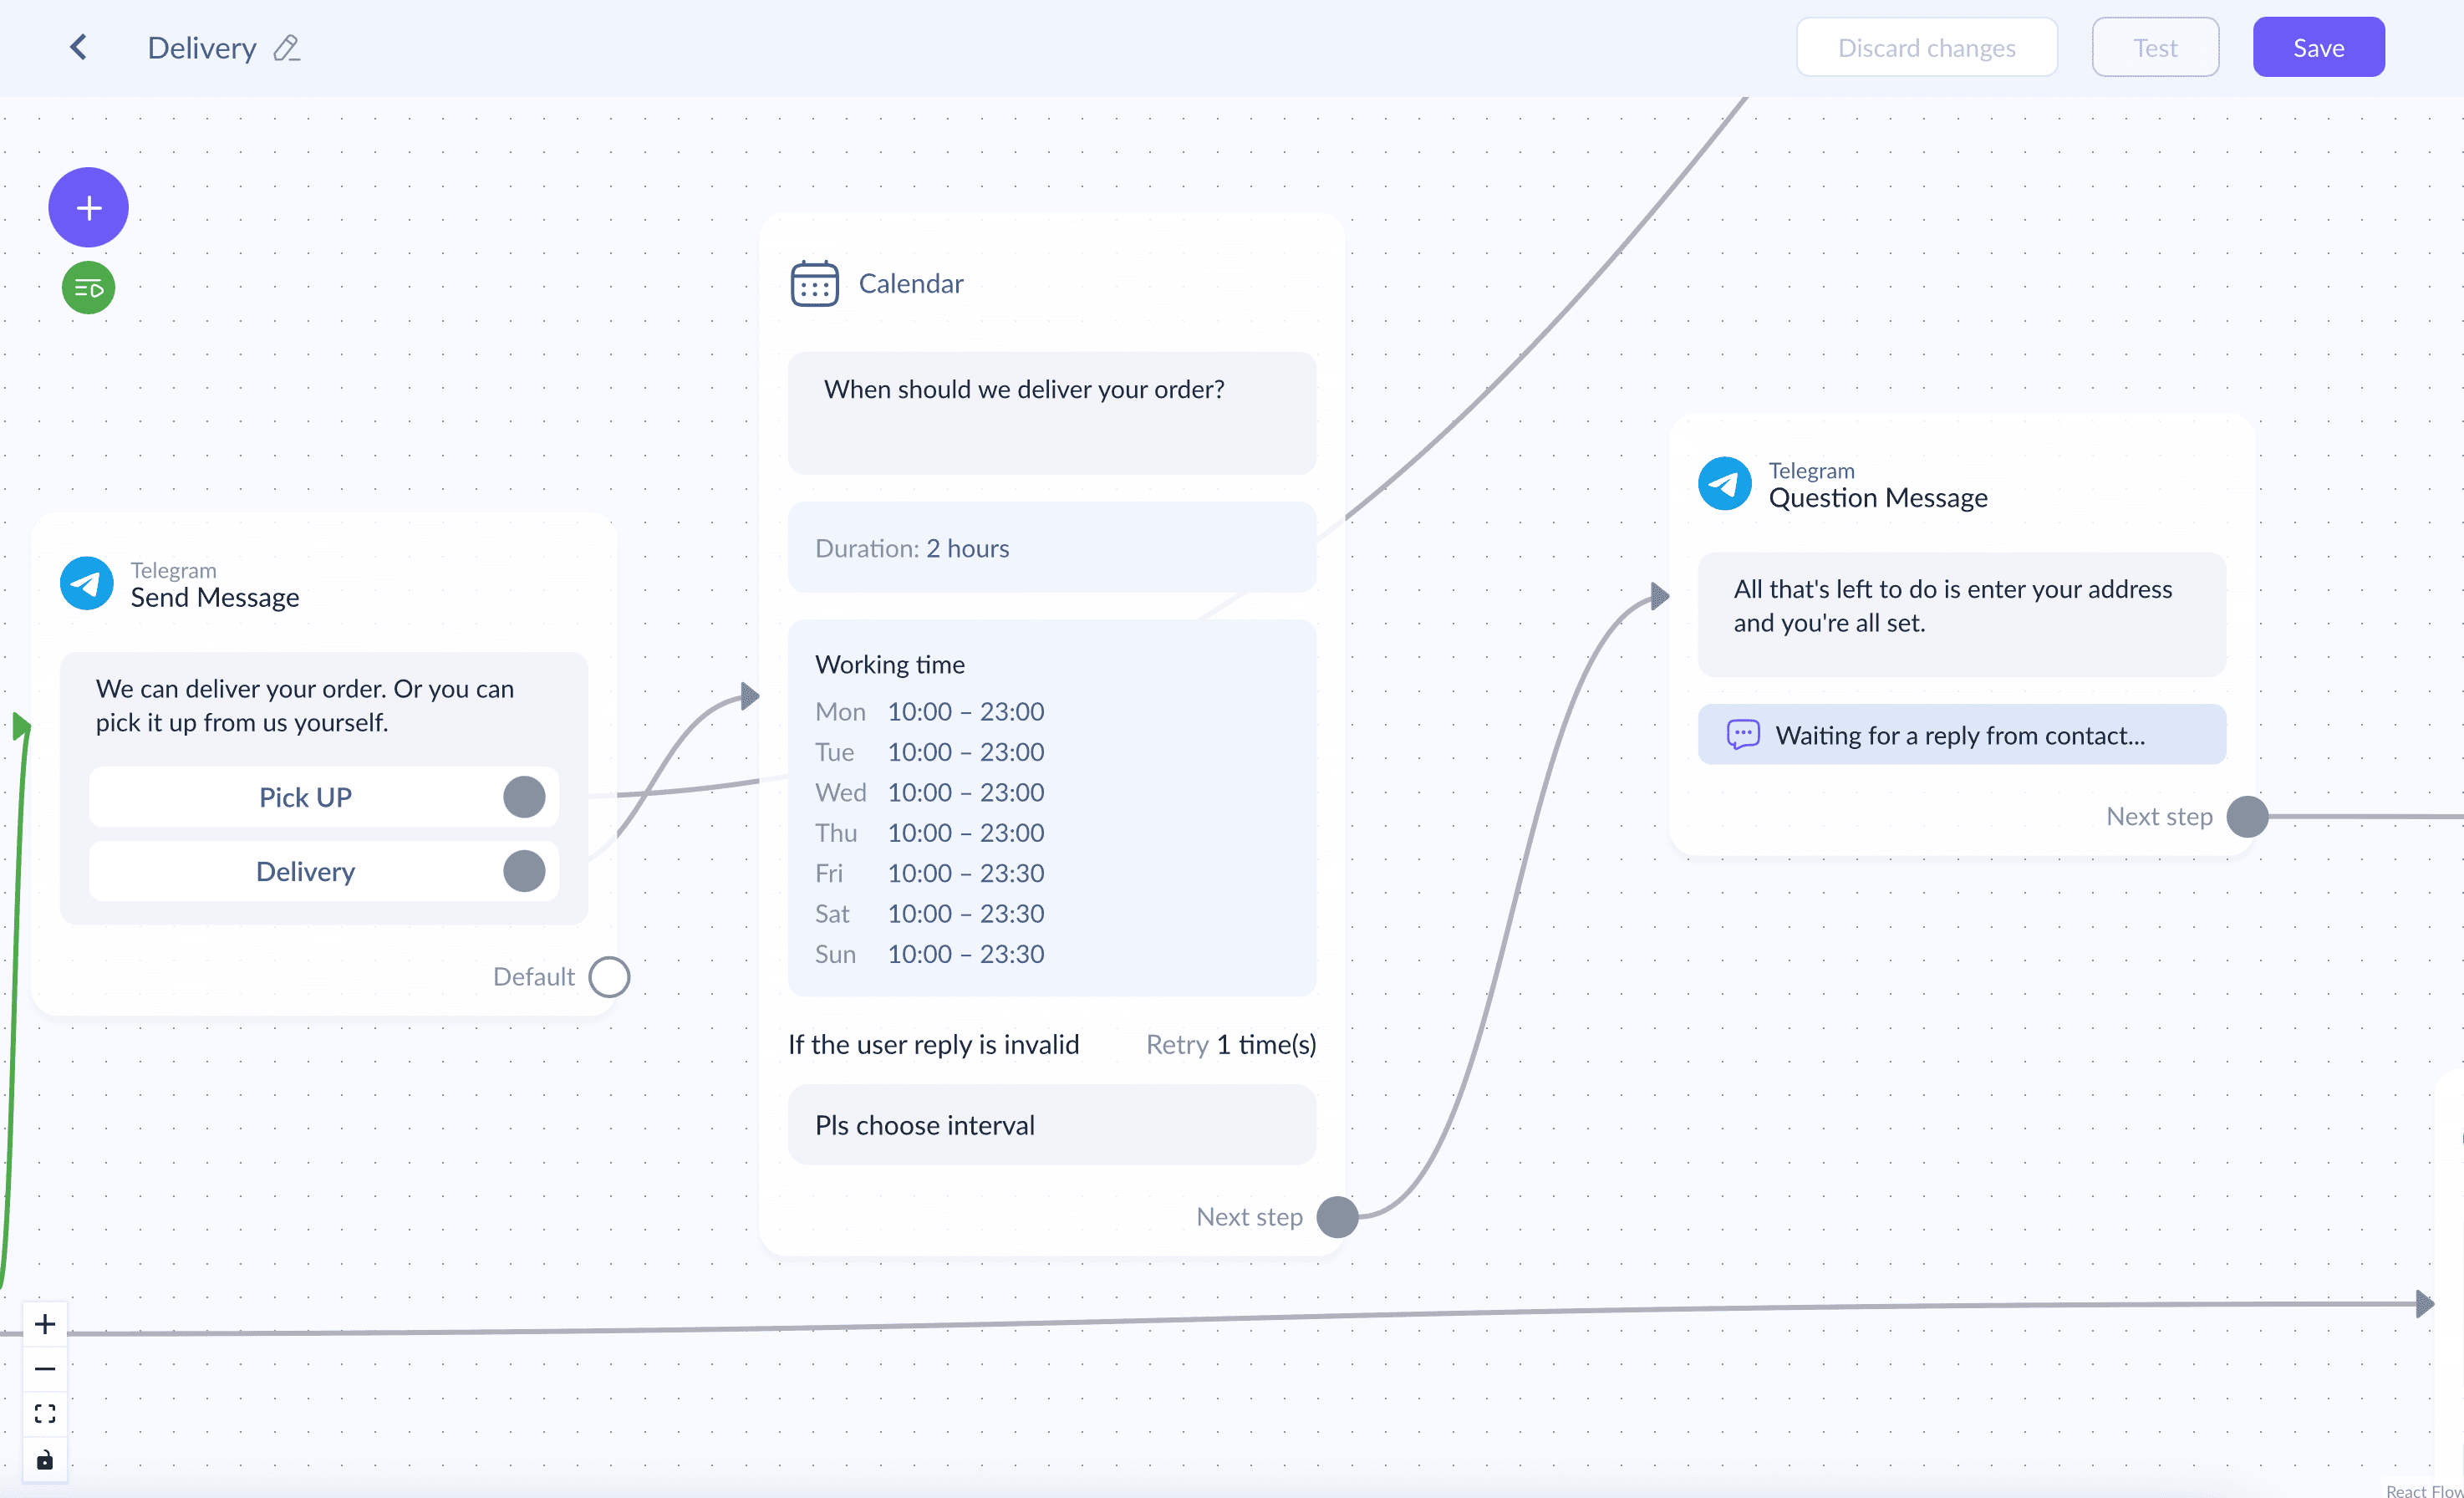Click the Default label on Send Message block

[x=534, y=977]
